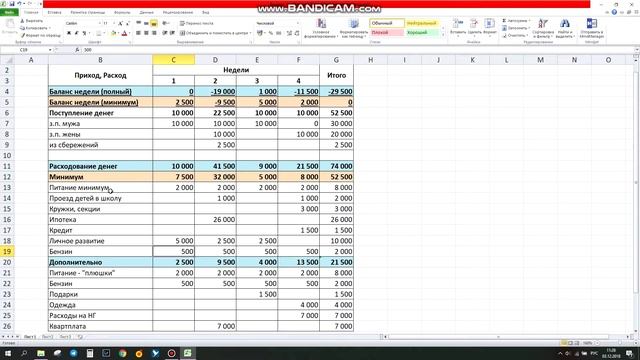The width and height of the screenshot is (640, 360).
Task: Click the Cut (Вырезать) command
Action: pos(32,21)
